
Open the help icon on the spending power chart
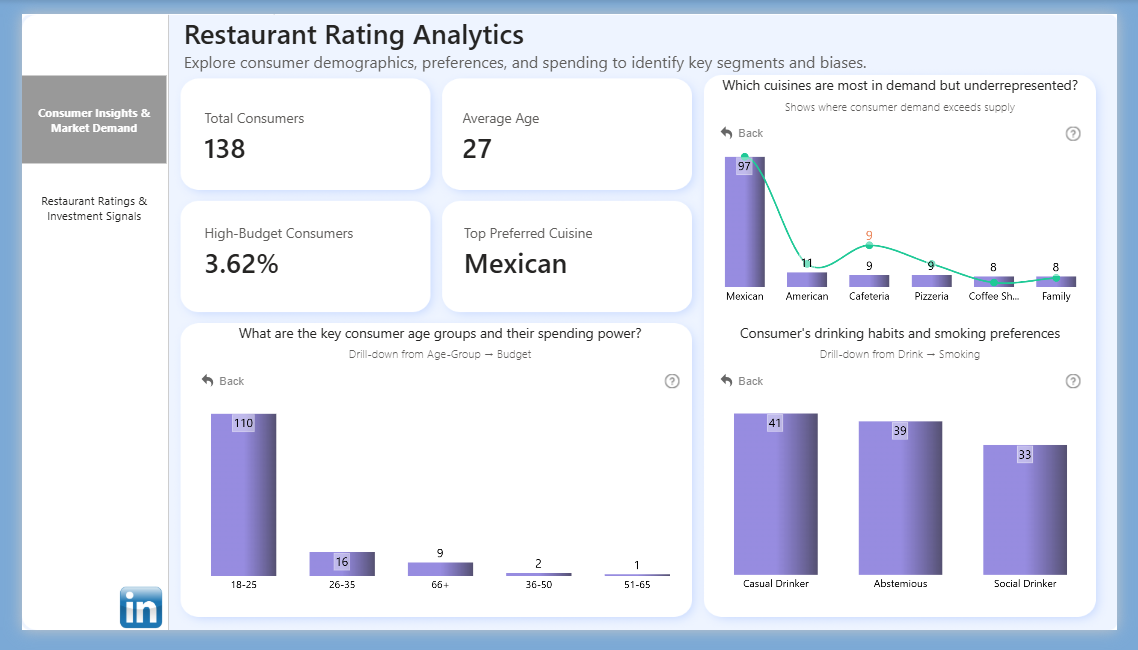click(x=671, y=381)
